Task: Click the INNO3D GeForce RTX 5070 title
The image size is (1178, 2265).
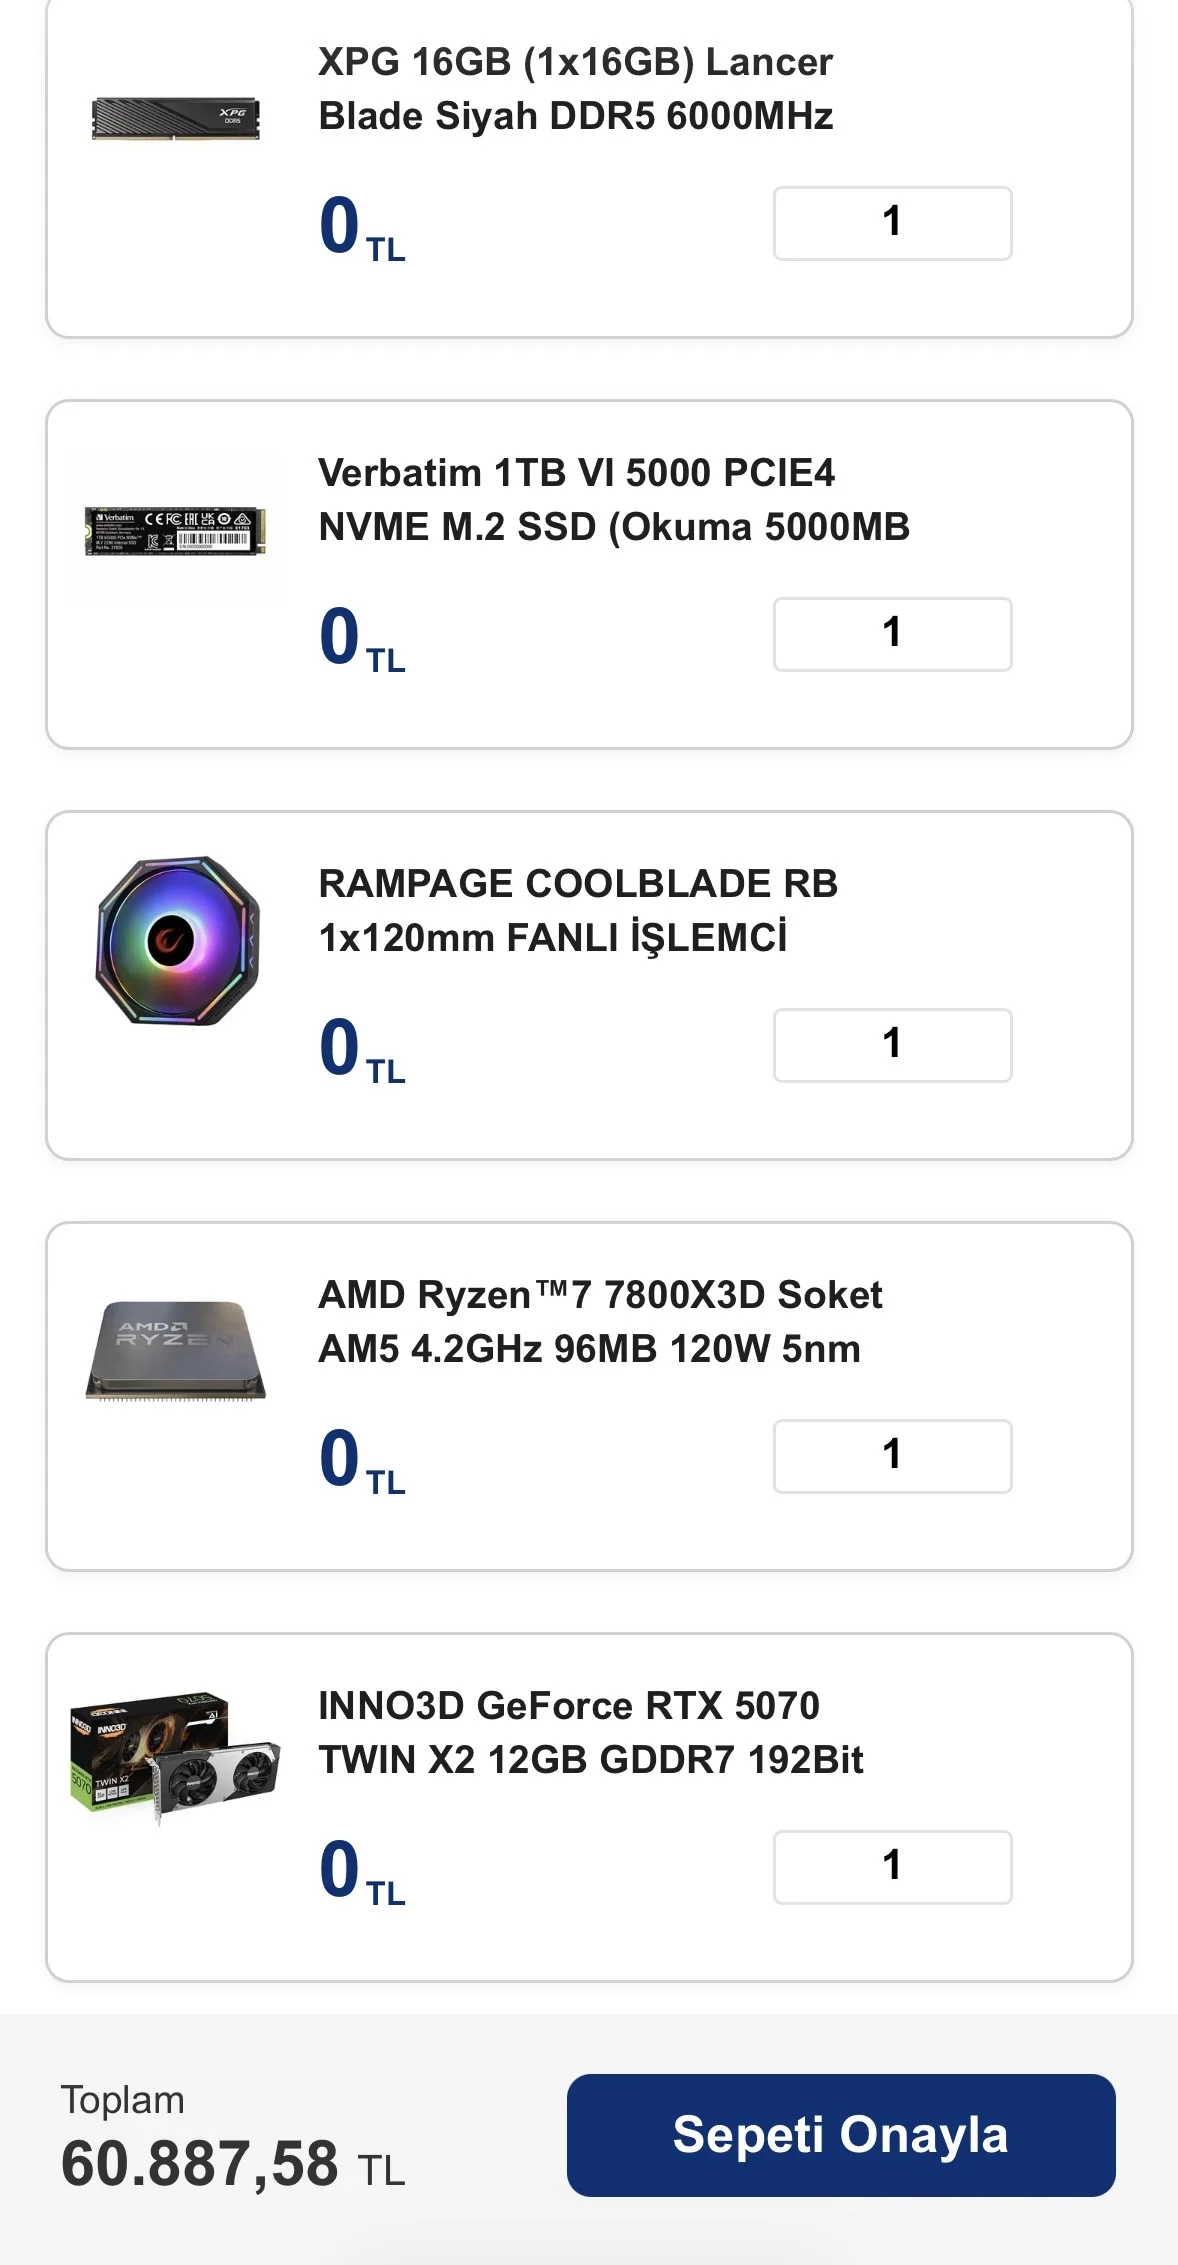Action: pos(590,1733)
